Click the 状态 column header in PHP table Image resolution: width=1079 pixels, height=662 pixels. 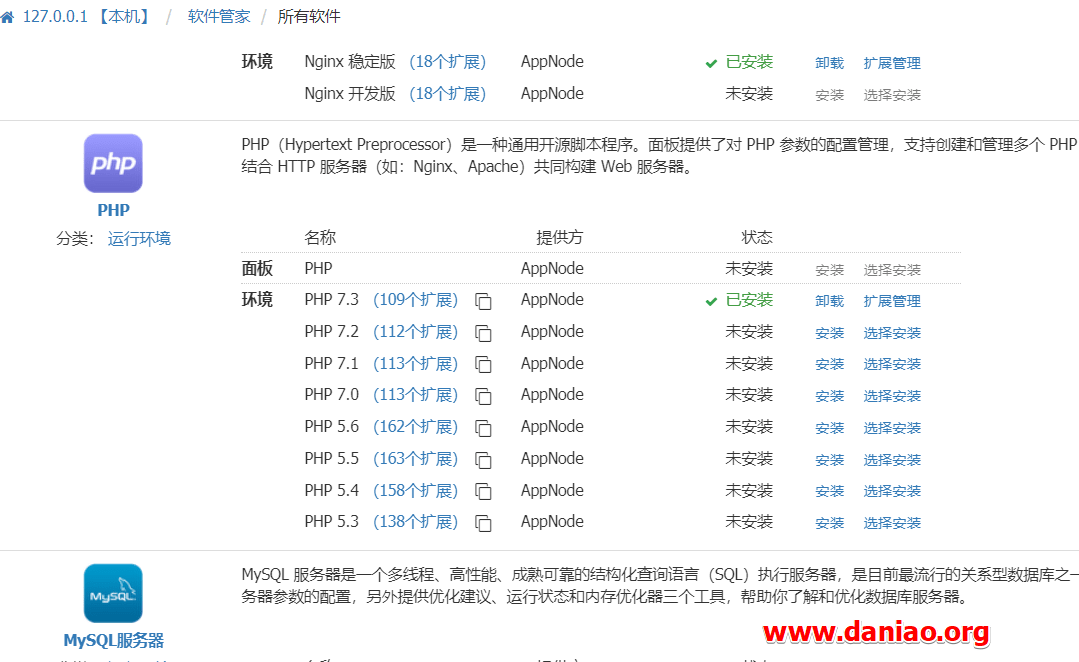point(757,237)
